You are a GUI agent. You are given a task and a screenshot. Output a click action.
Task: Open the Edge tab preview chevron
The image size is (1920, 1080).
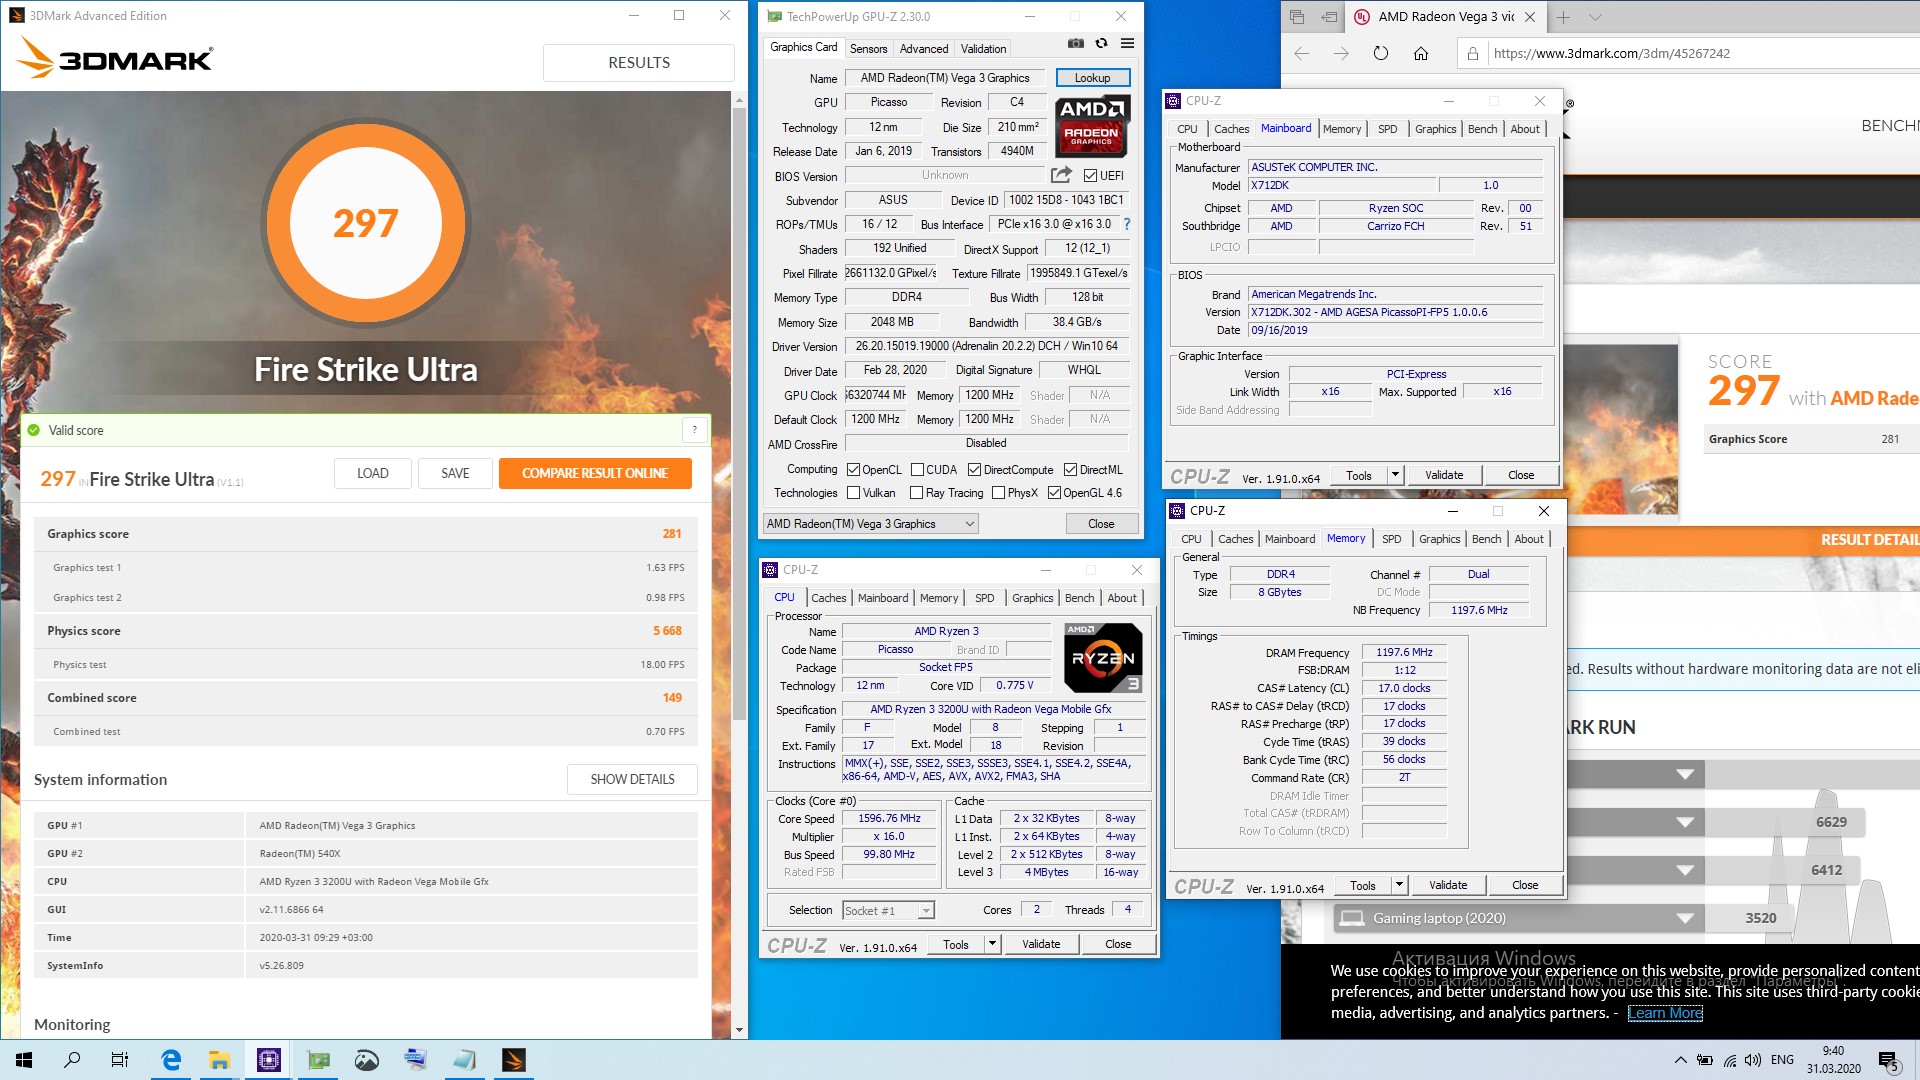coord(1595,17)
